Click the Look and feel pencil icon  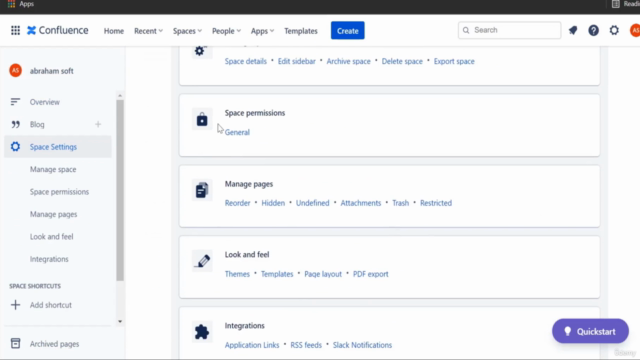point(202,261)
